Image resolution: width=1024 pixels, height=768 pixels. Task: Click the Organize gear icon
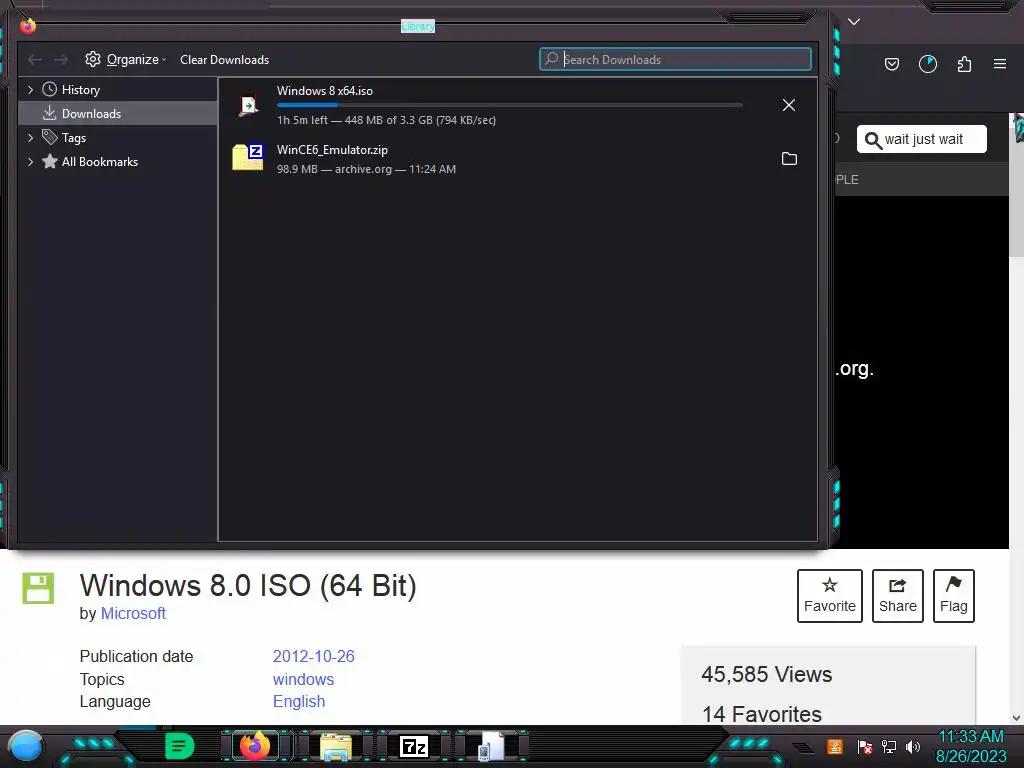click(x=93, y=59)
